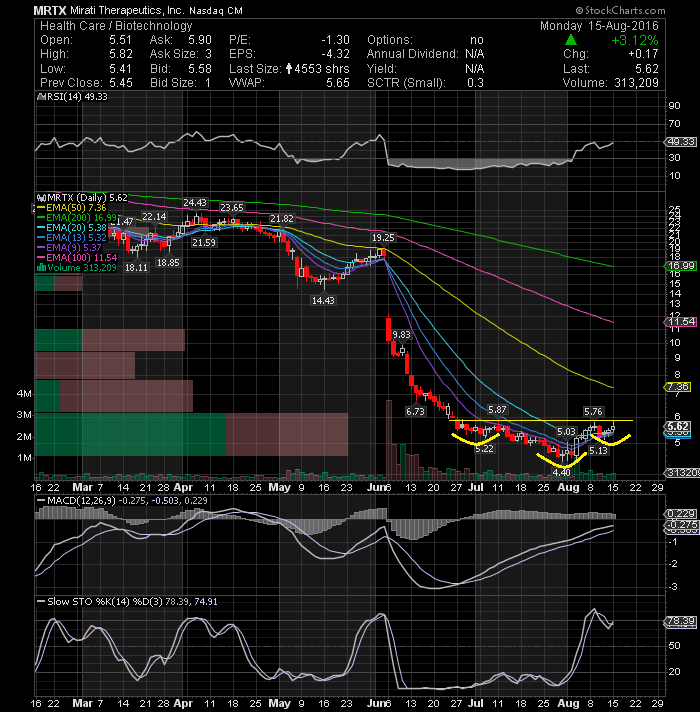Click the 14.43 low price label

(x=323, y=300)
